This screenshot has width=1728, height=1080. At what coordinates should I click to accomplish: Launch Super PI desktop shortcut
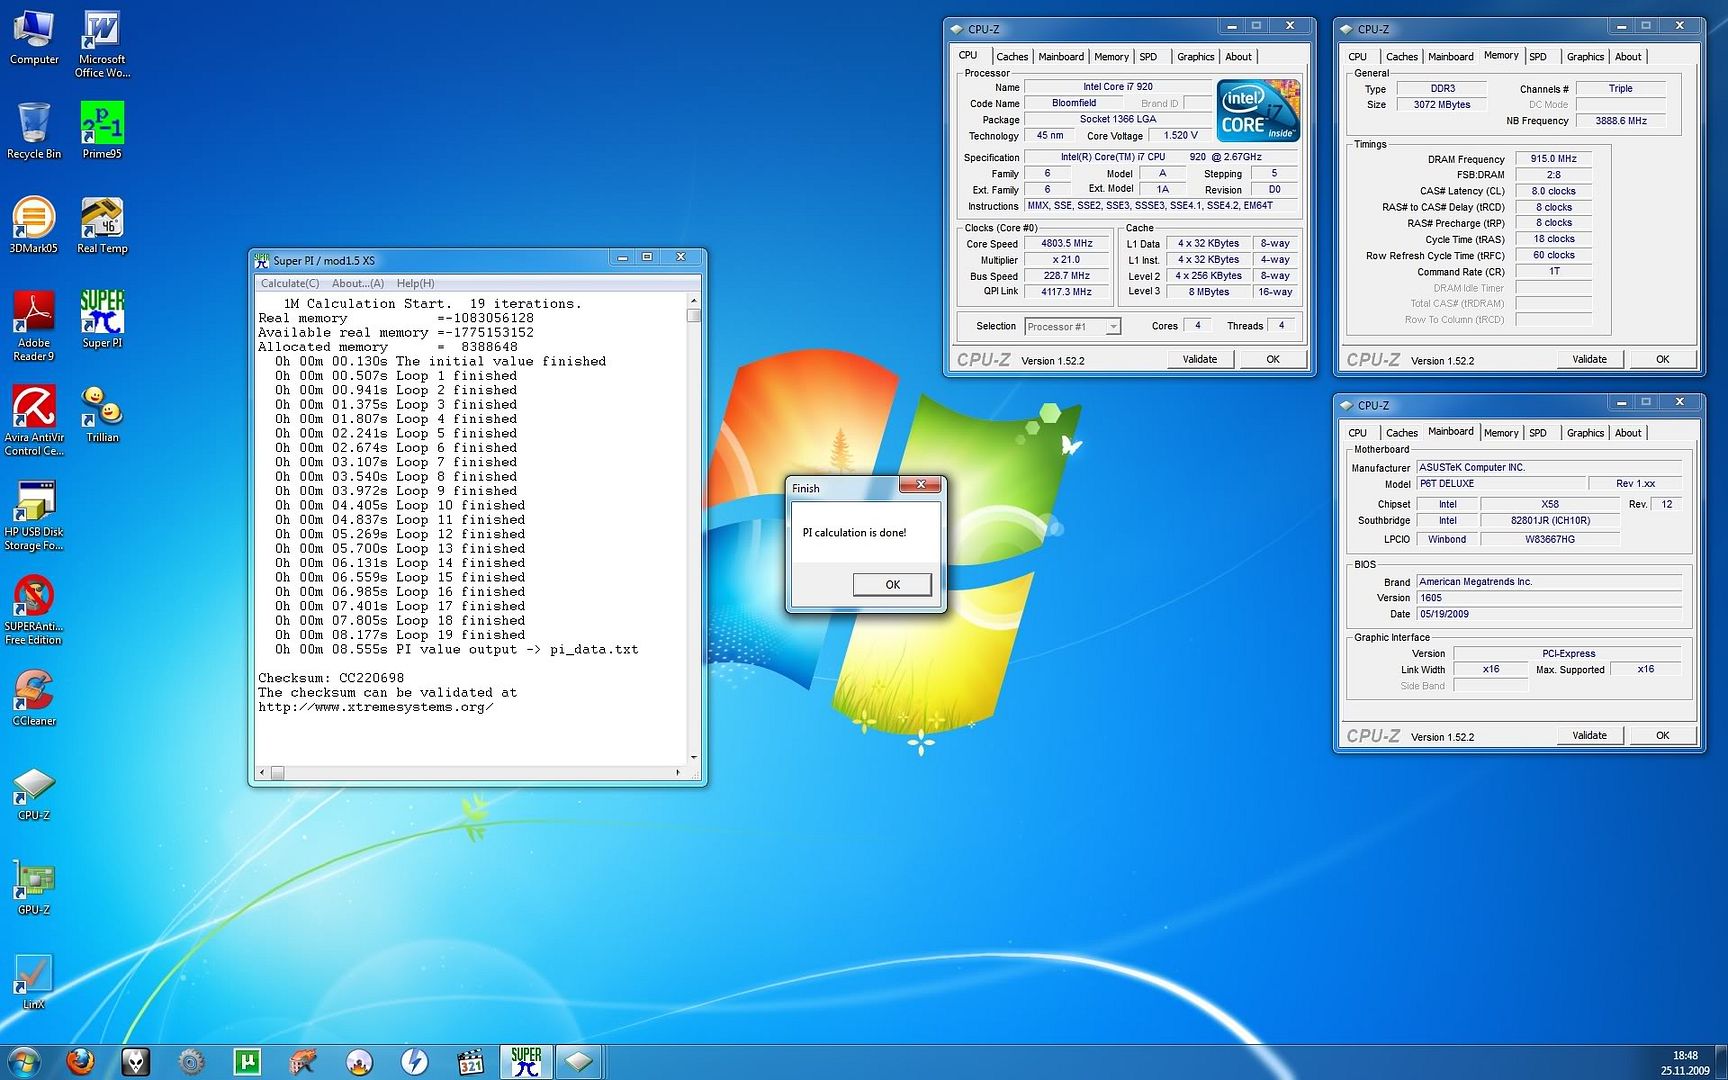click(x=102, y=319)
